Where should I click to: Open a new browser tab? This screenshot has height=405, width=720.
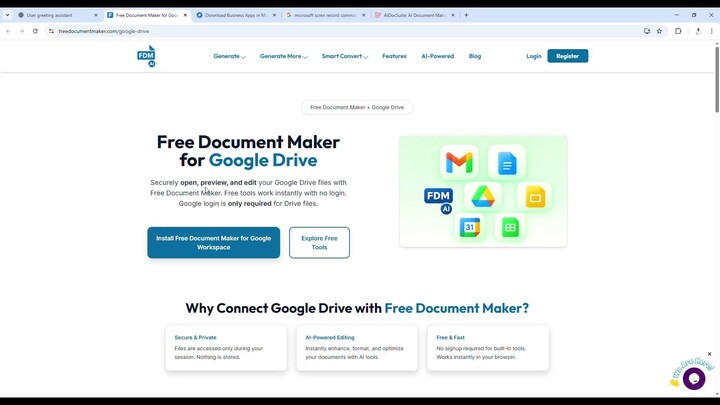click(x=466, y=15)
